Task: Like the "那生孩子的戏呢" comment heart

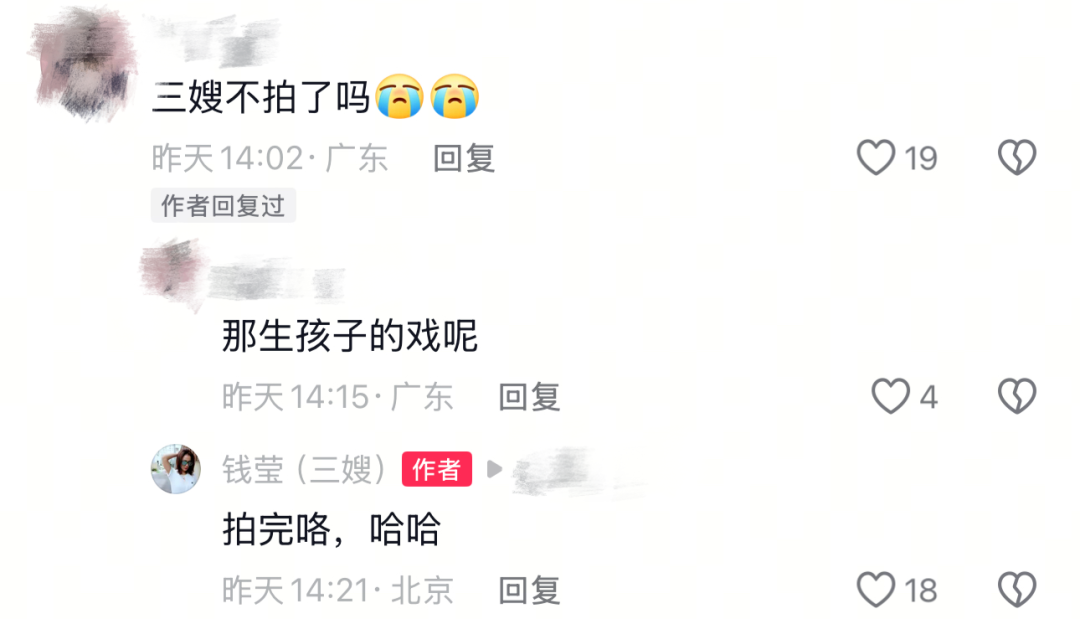Action: (891, 397)
